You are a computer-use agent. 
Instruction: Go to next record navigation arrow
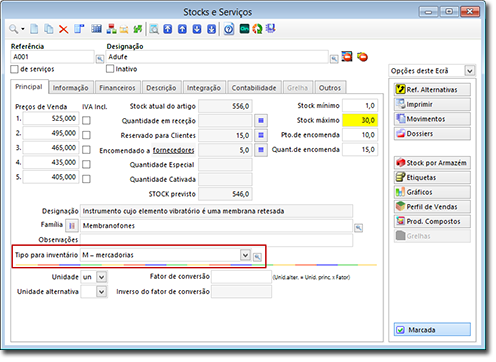pos(197,29)
